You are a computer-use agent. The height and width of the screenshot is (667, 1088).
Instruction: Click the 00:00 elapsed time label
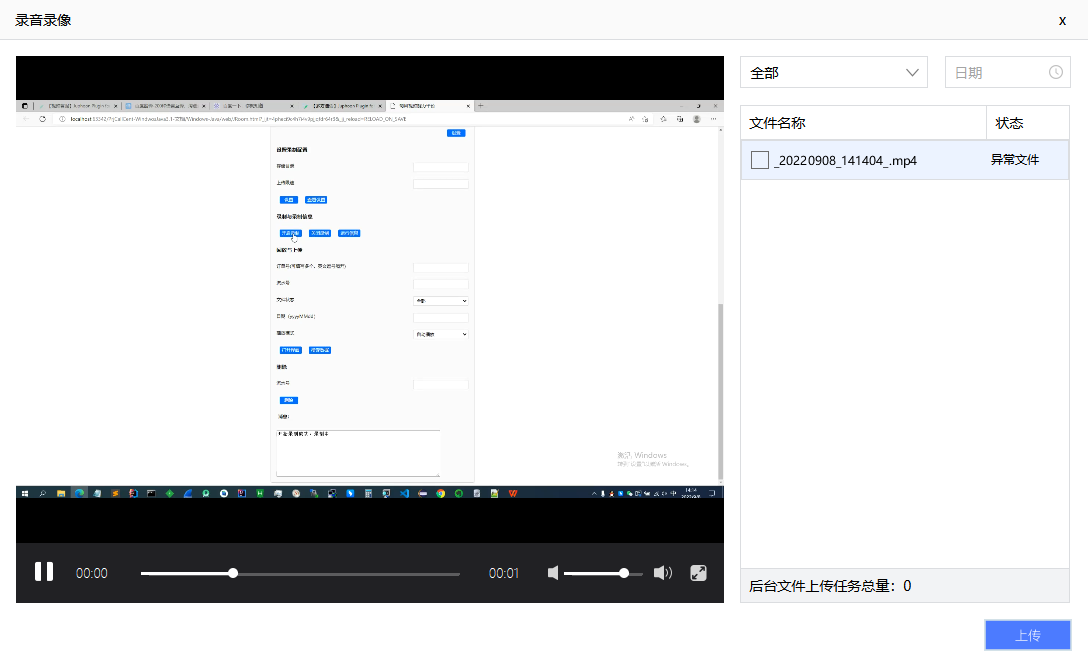click(92, 573)
